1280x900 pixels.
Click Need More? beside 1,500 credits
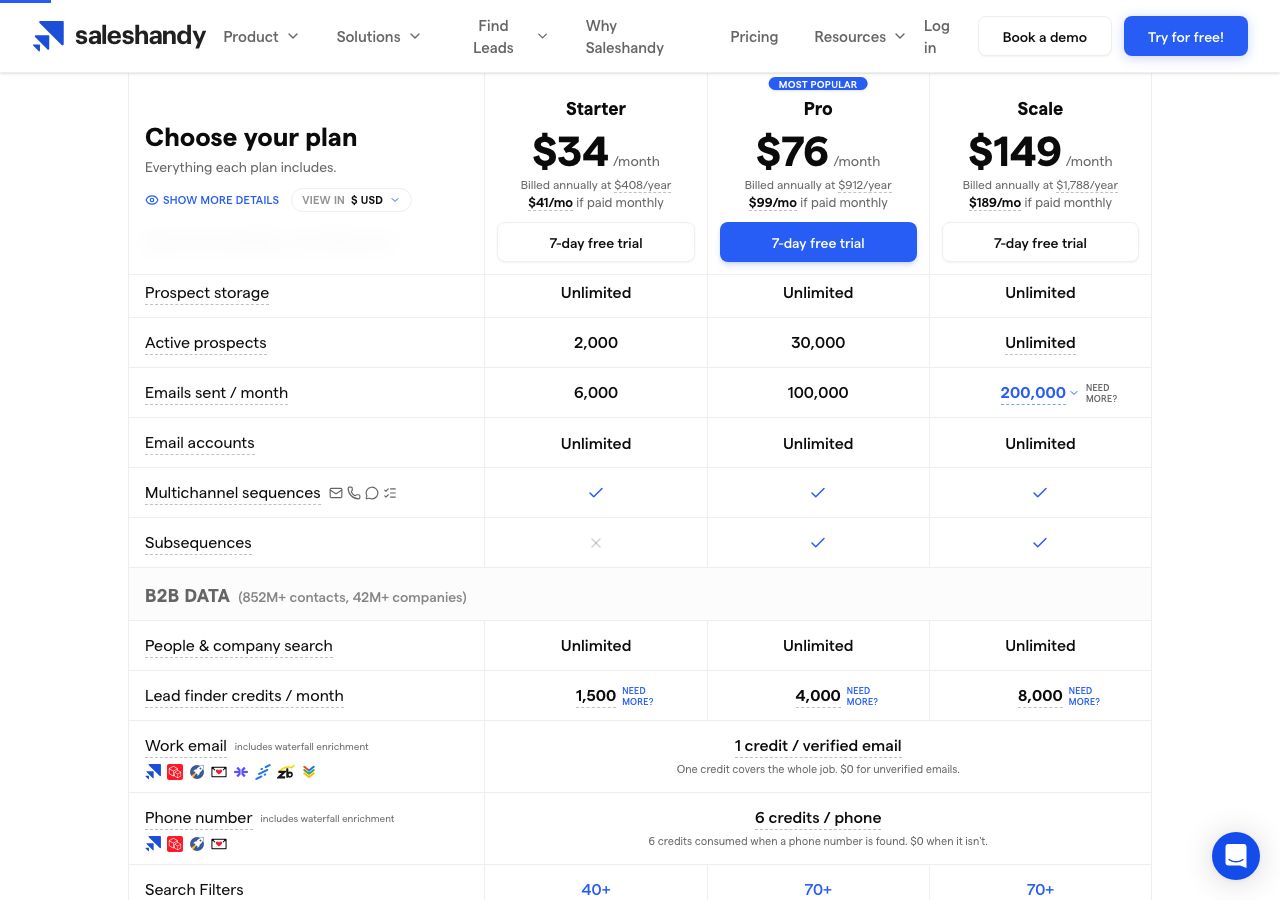pos(637,697)
